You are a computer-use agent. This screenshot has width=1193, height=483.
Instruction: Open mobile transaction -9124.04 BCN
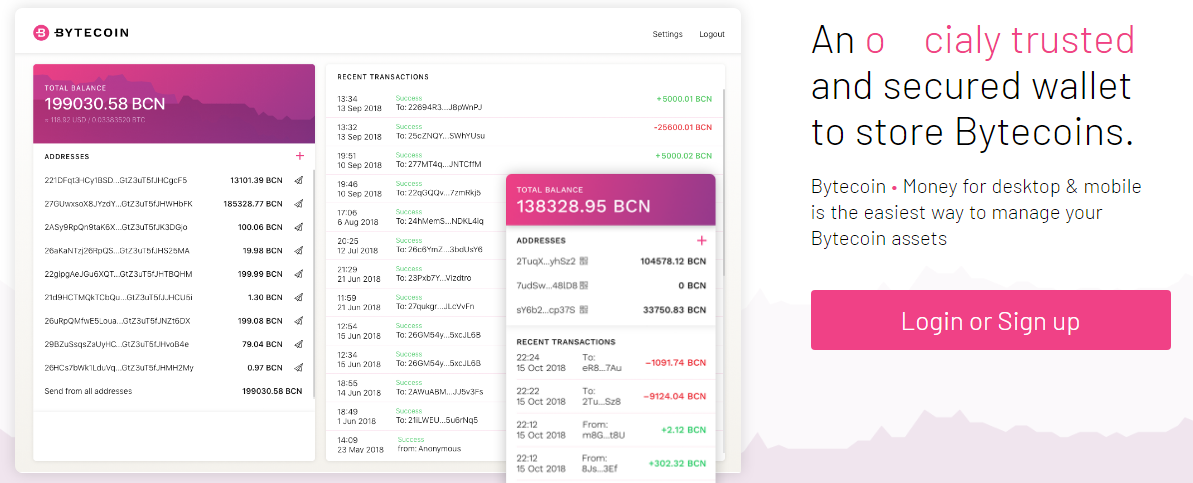tap(611, 396)
